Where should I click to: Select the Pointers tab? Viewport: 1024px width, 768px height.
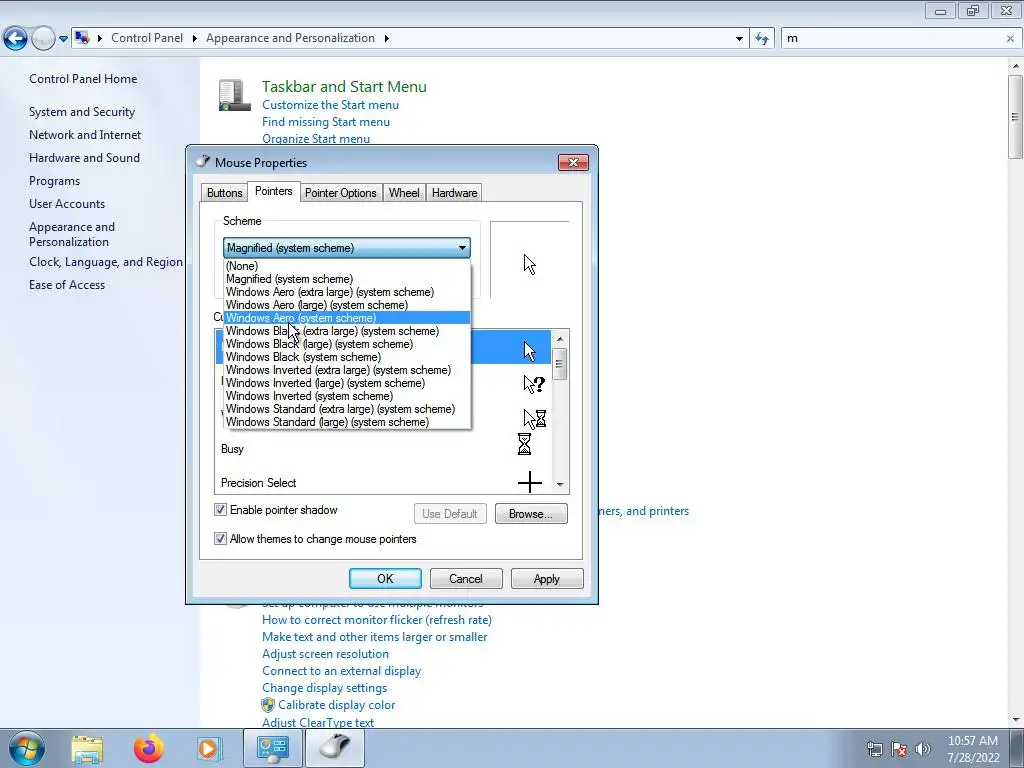274,191
